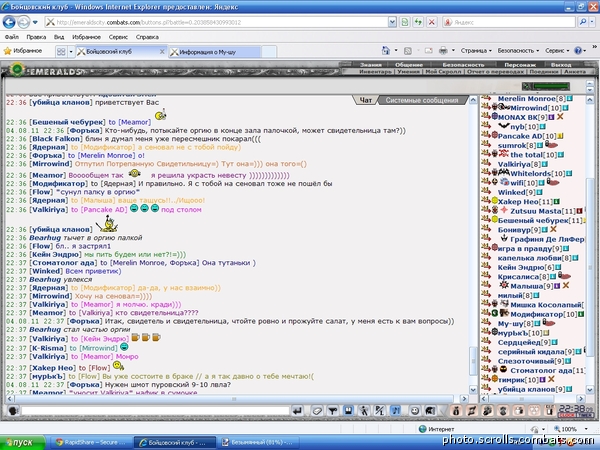
Task: Select user Хакер Нео[11] in player list
Action: coord(523,201)
